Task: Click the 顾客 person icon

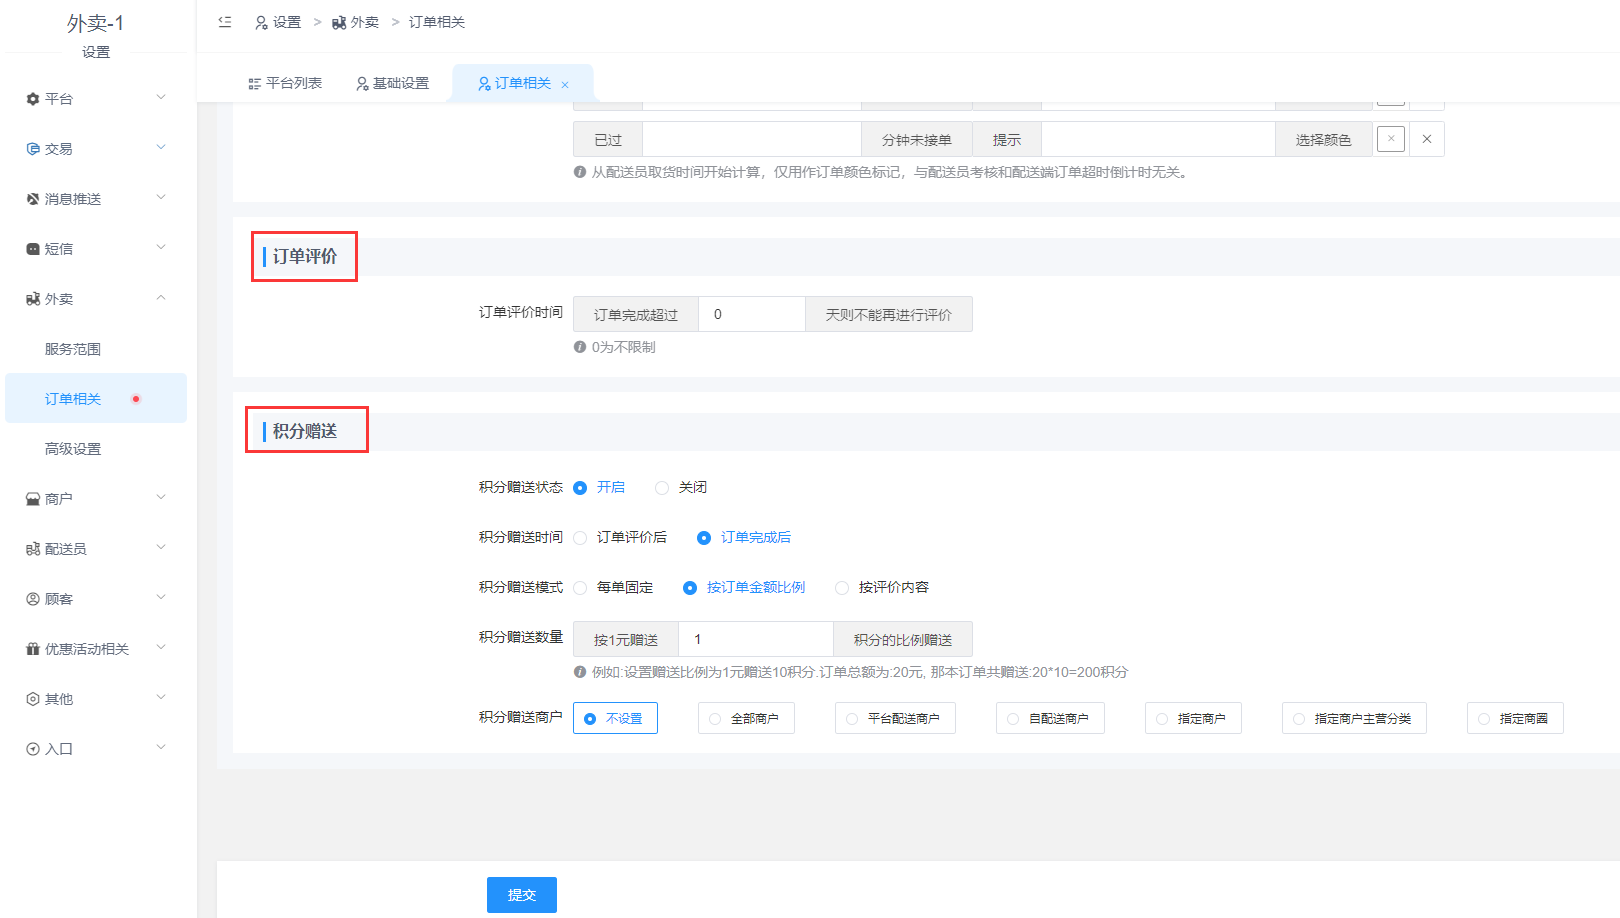Action: pos(33,599)
